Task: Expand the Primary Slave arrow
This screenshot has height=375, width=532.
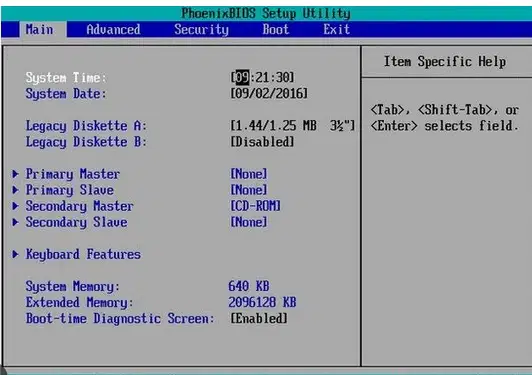Action: pyautogui.click(x=15, y=190)
